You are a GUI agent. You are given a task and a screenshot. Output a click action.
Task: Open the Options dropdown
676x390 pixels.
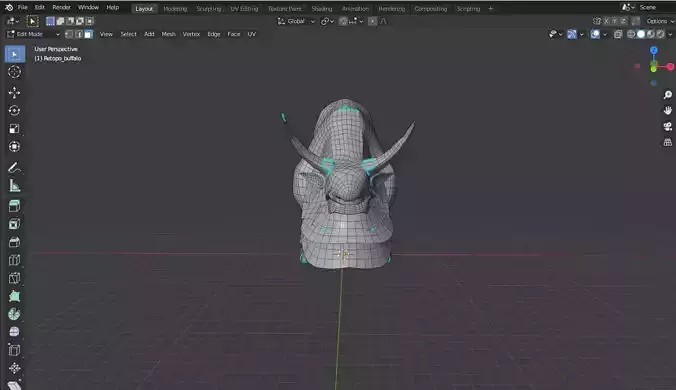click(x=660, y=21)
